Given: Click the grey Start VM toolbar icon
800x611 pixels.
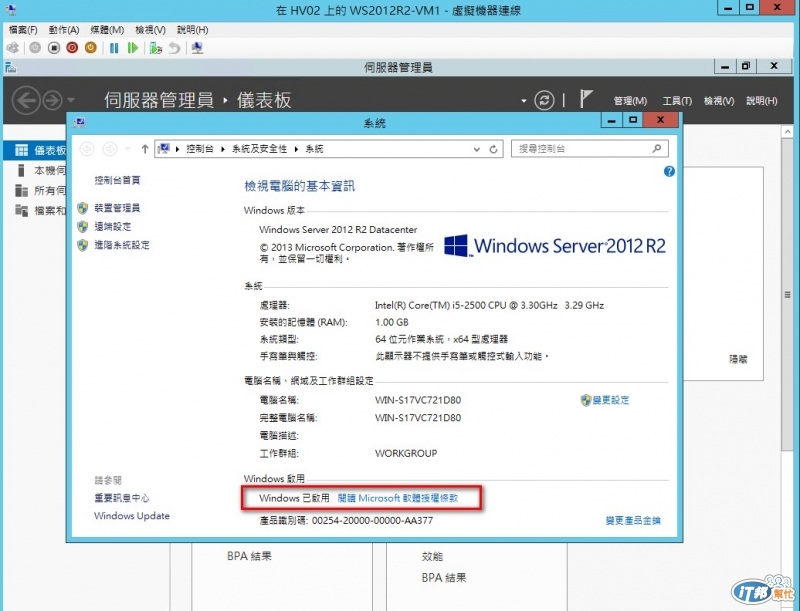Looking at the screenshot, I should pos(35,48).
